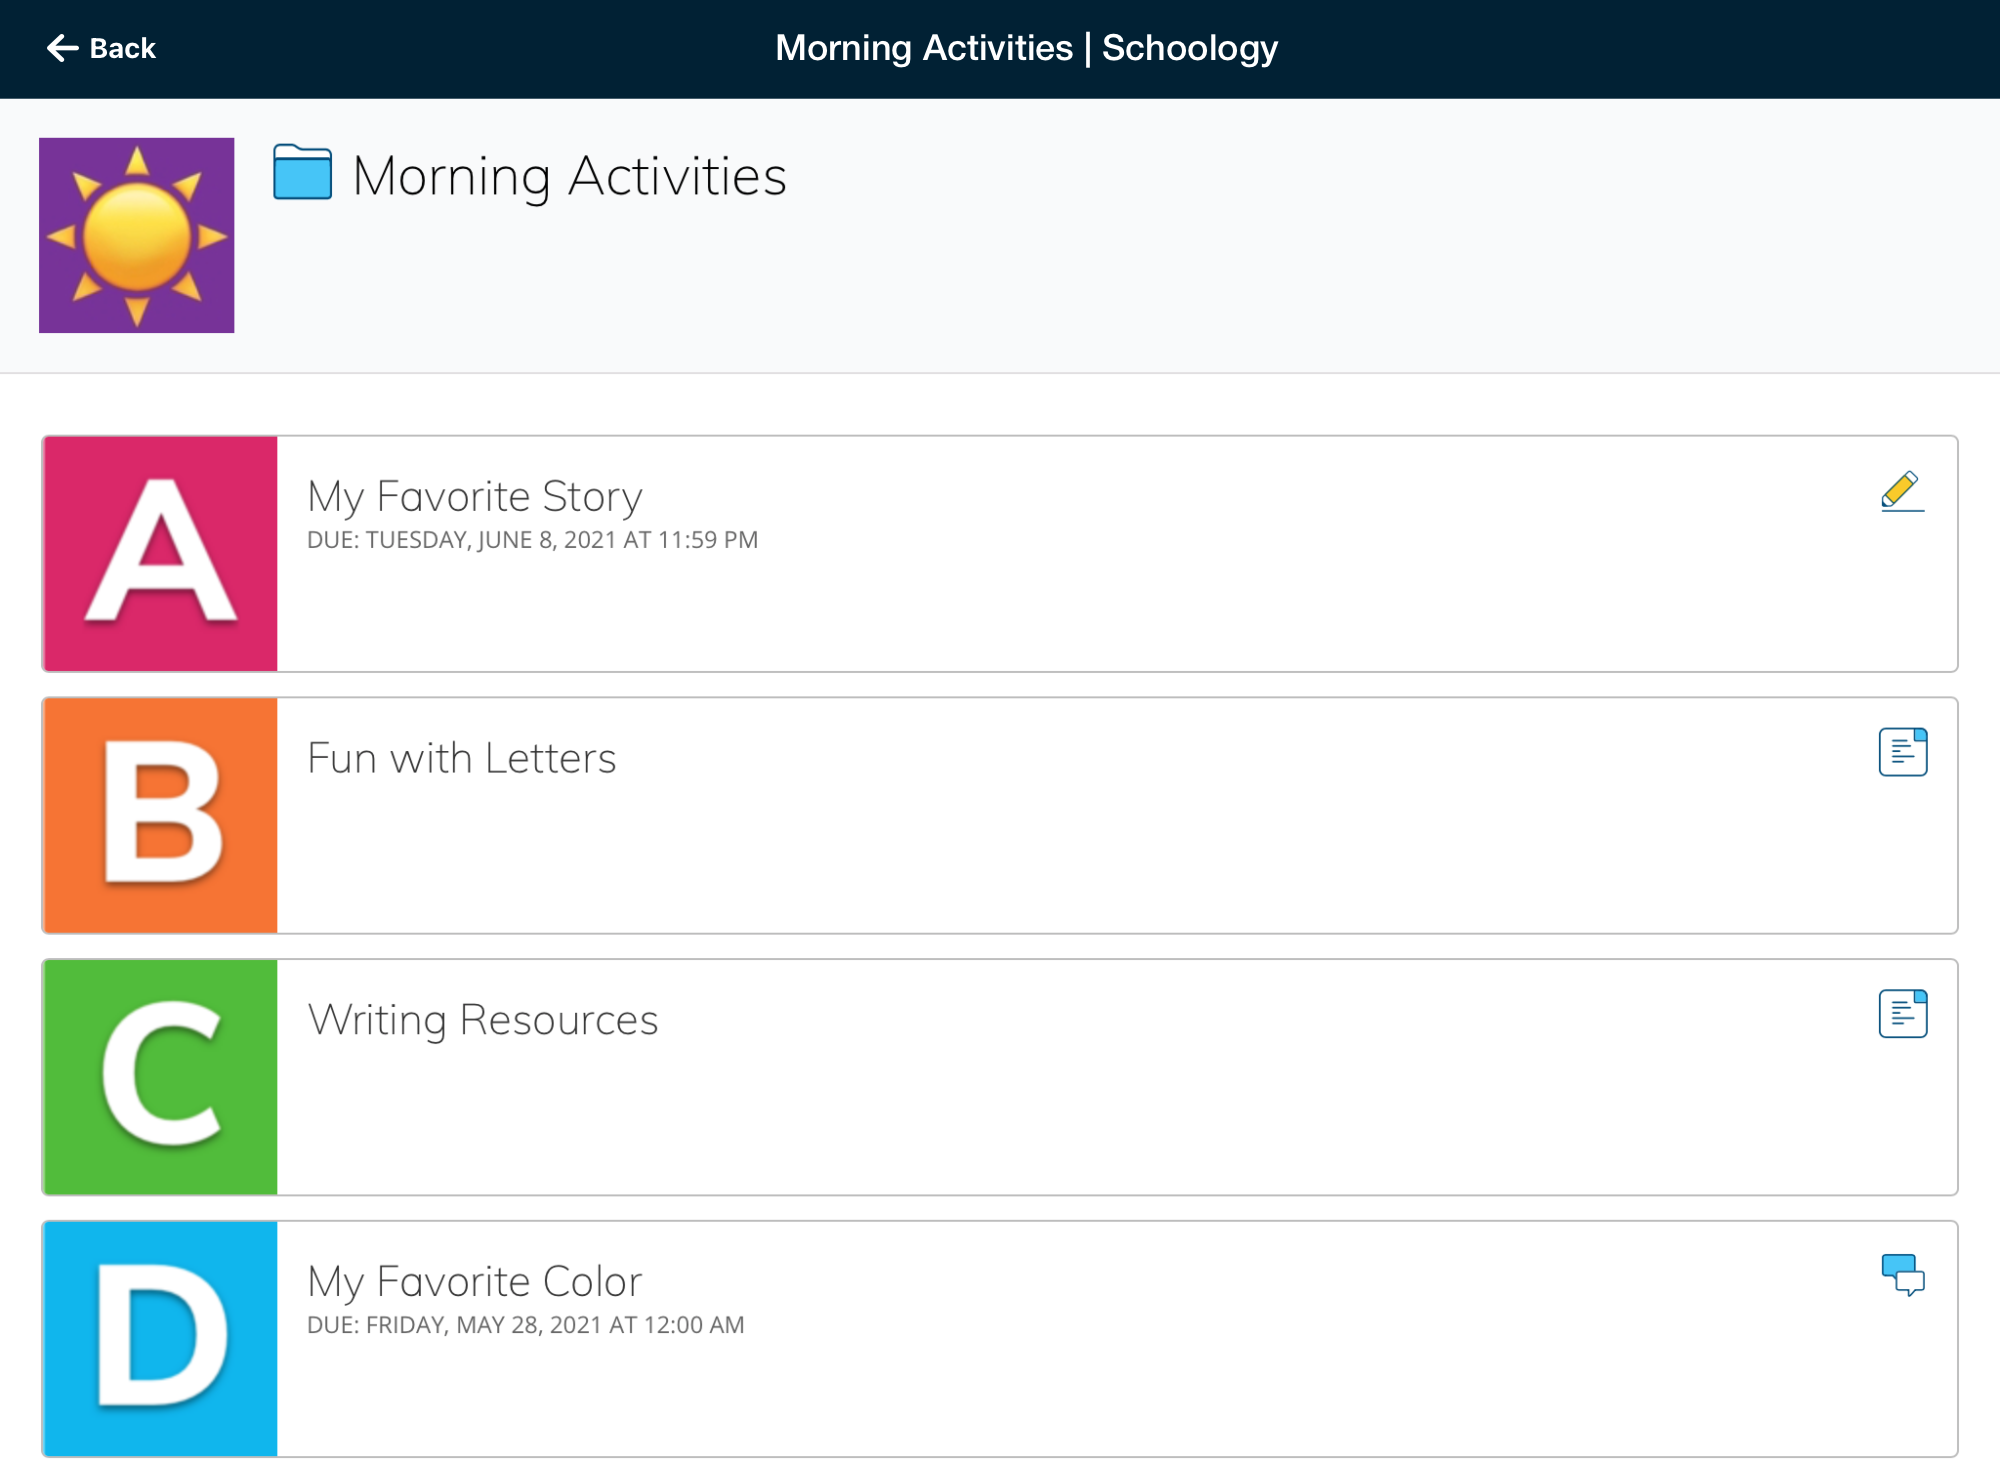This screenshot has height=1462, width=2000.
Task: Tap the orange letter B tile
Action: tap(160, 815)
